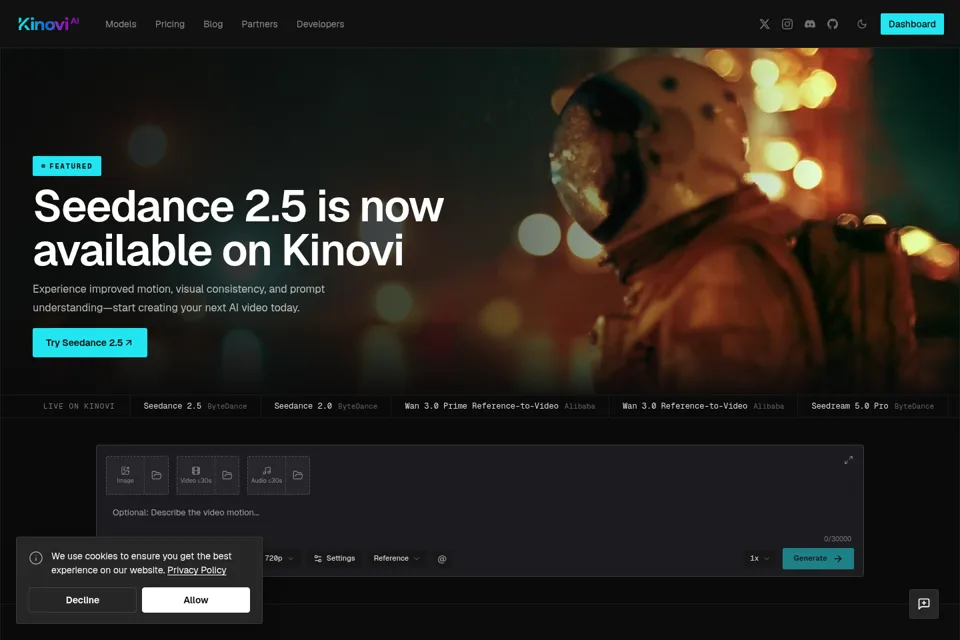Open the Developers menu item
The width and height of the screenshot is (960, 640).
point(320,24)
